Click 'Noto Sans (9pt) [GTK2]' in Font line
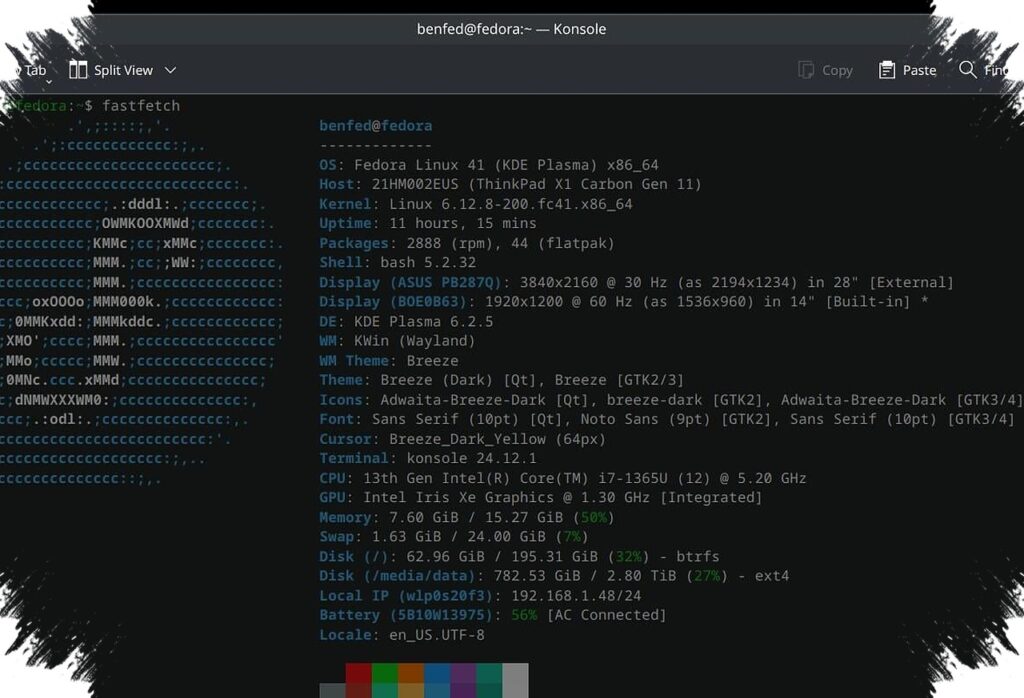Screen dimensions: 1024x698 point(676,419)
